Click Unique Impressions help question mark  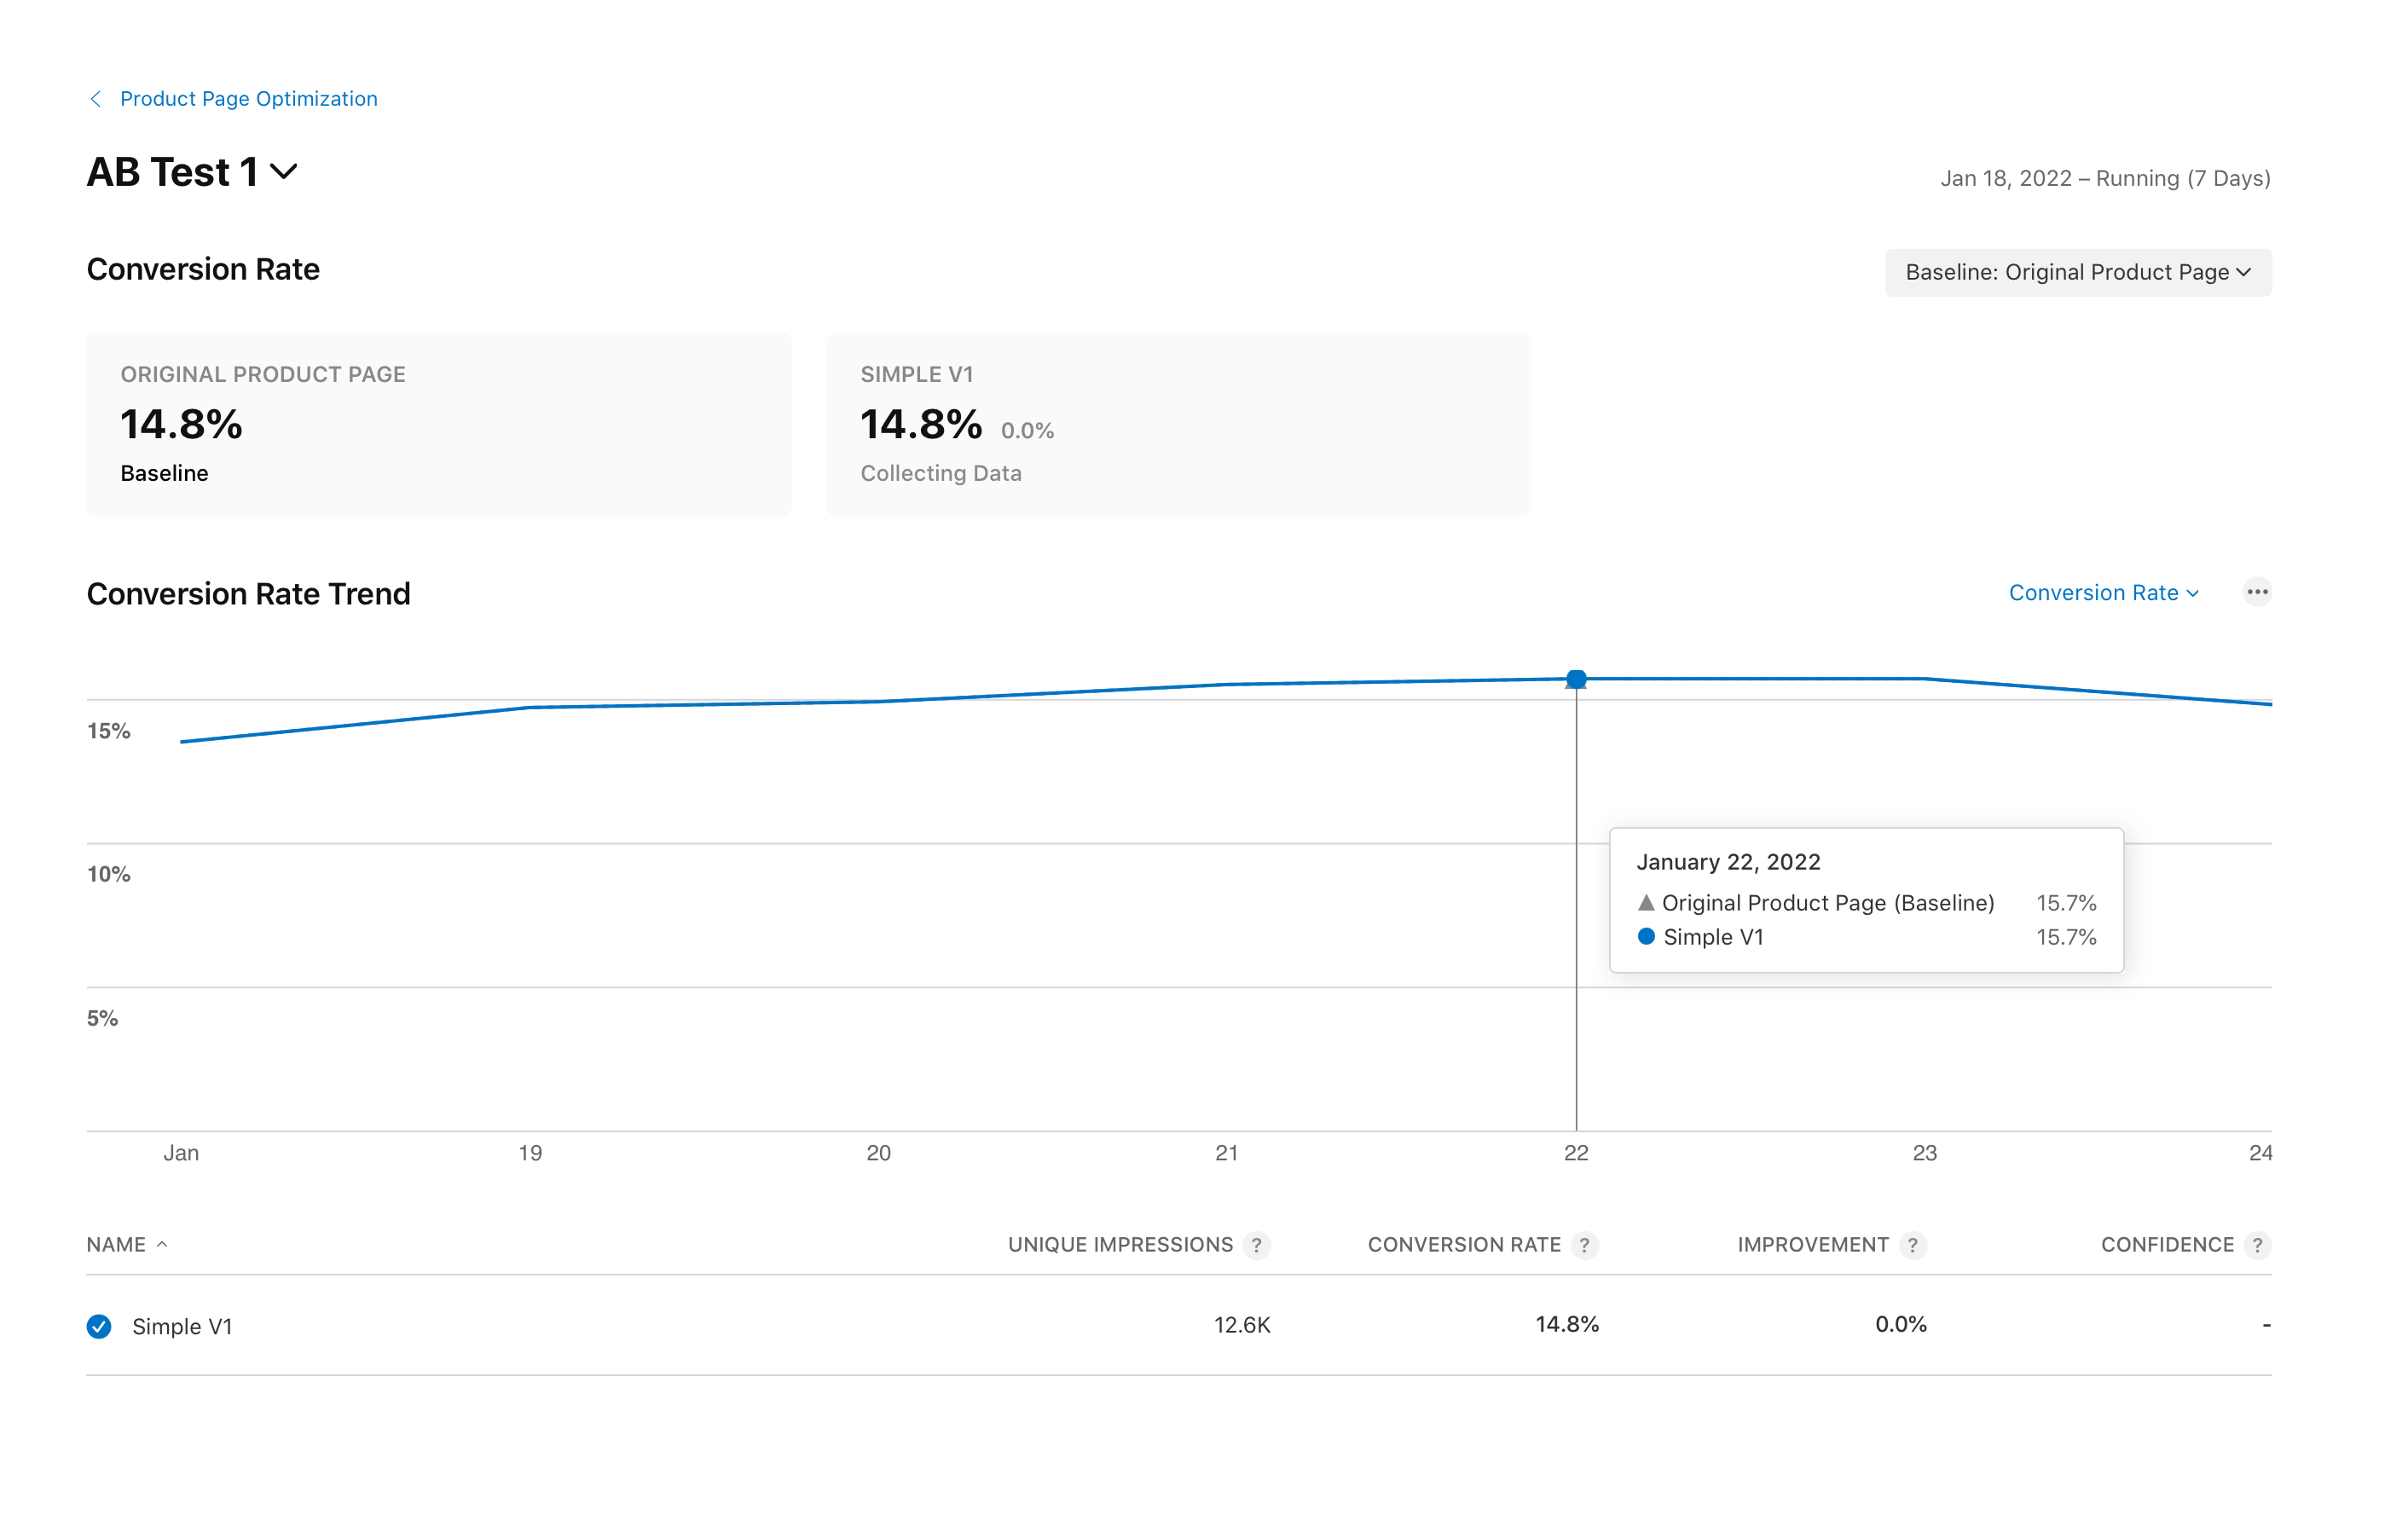[1256, 1245]
